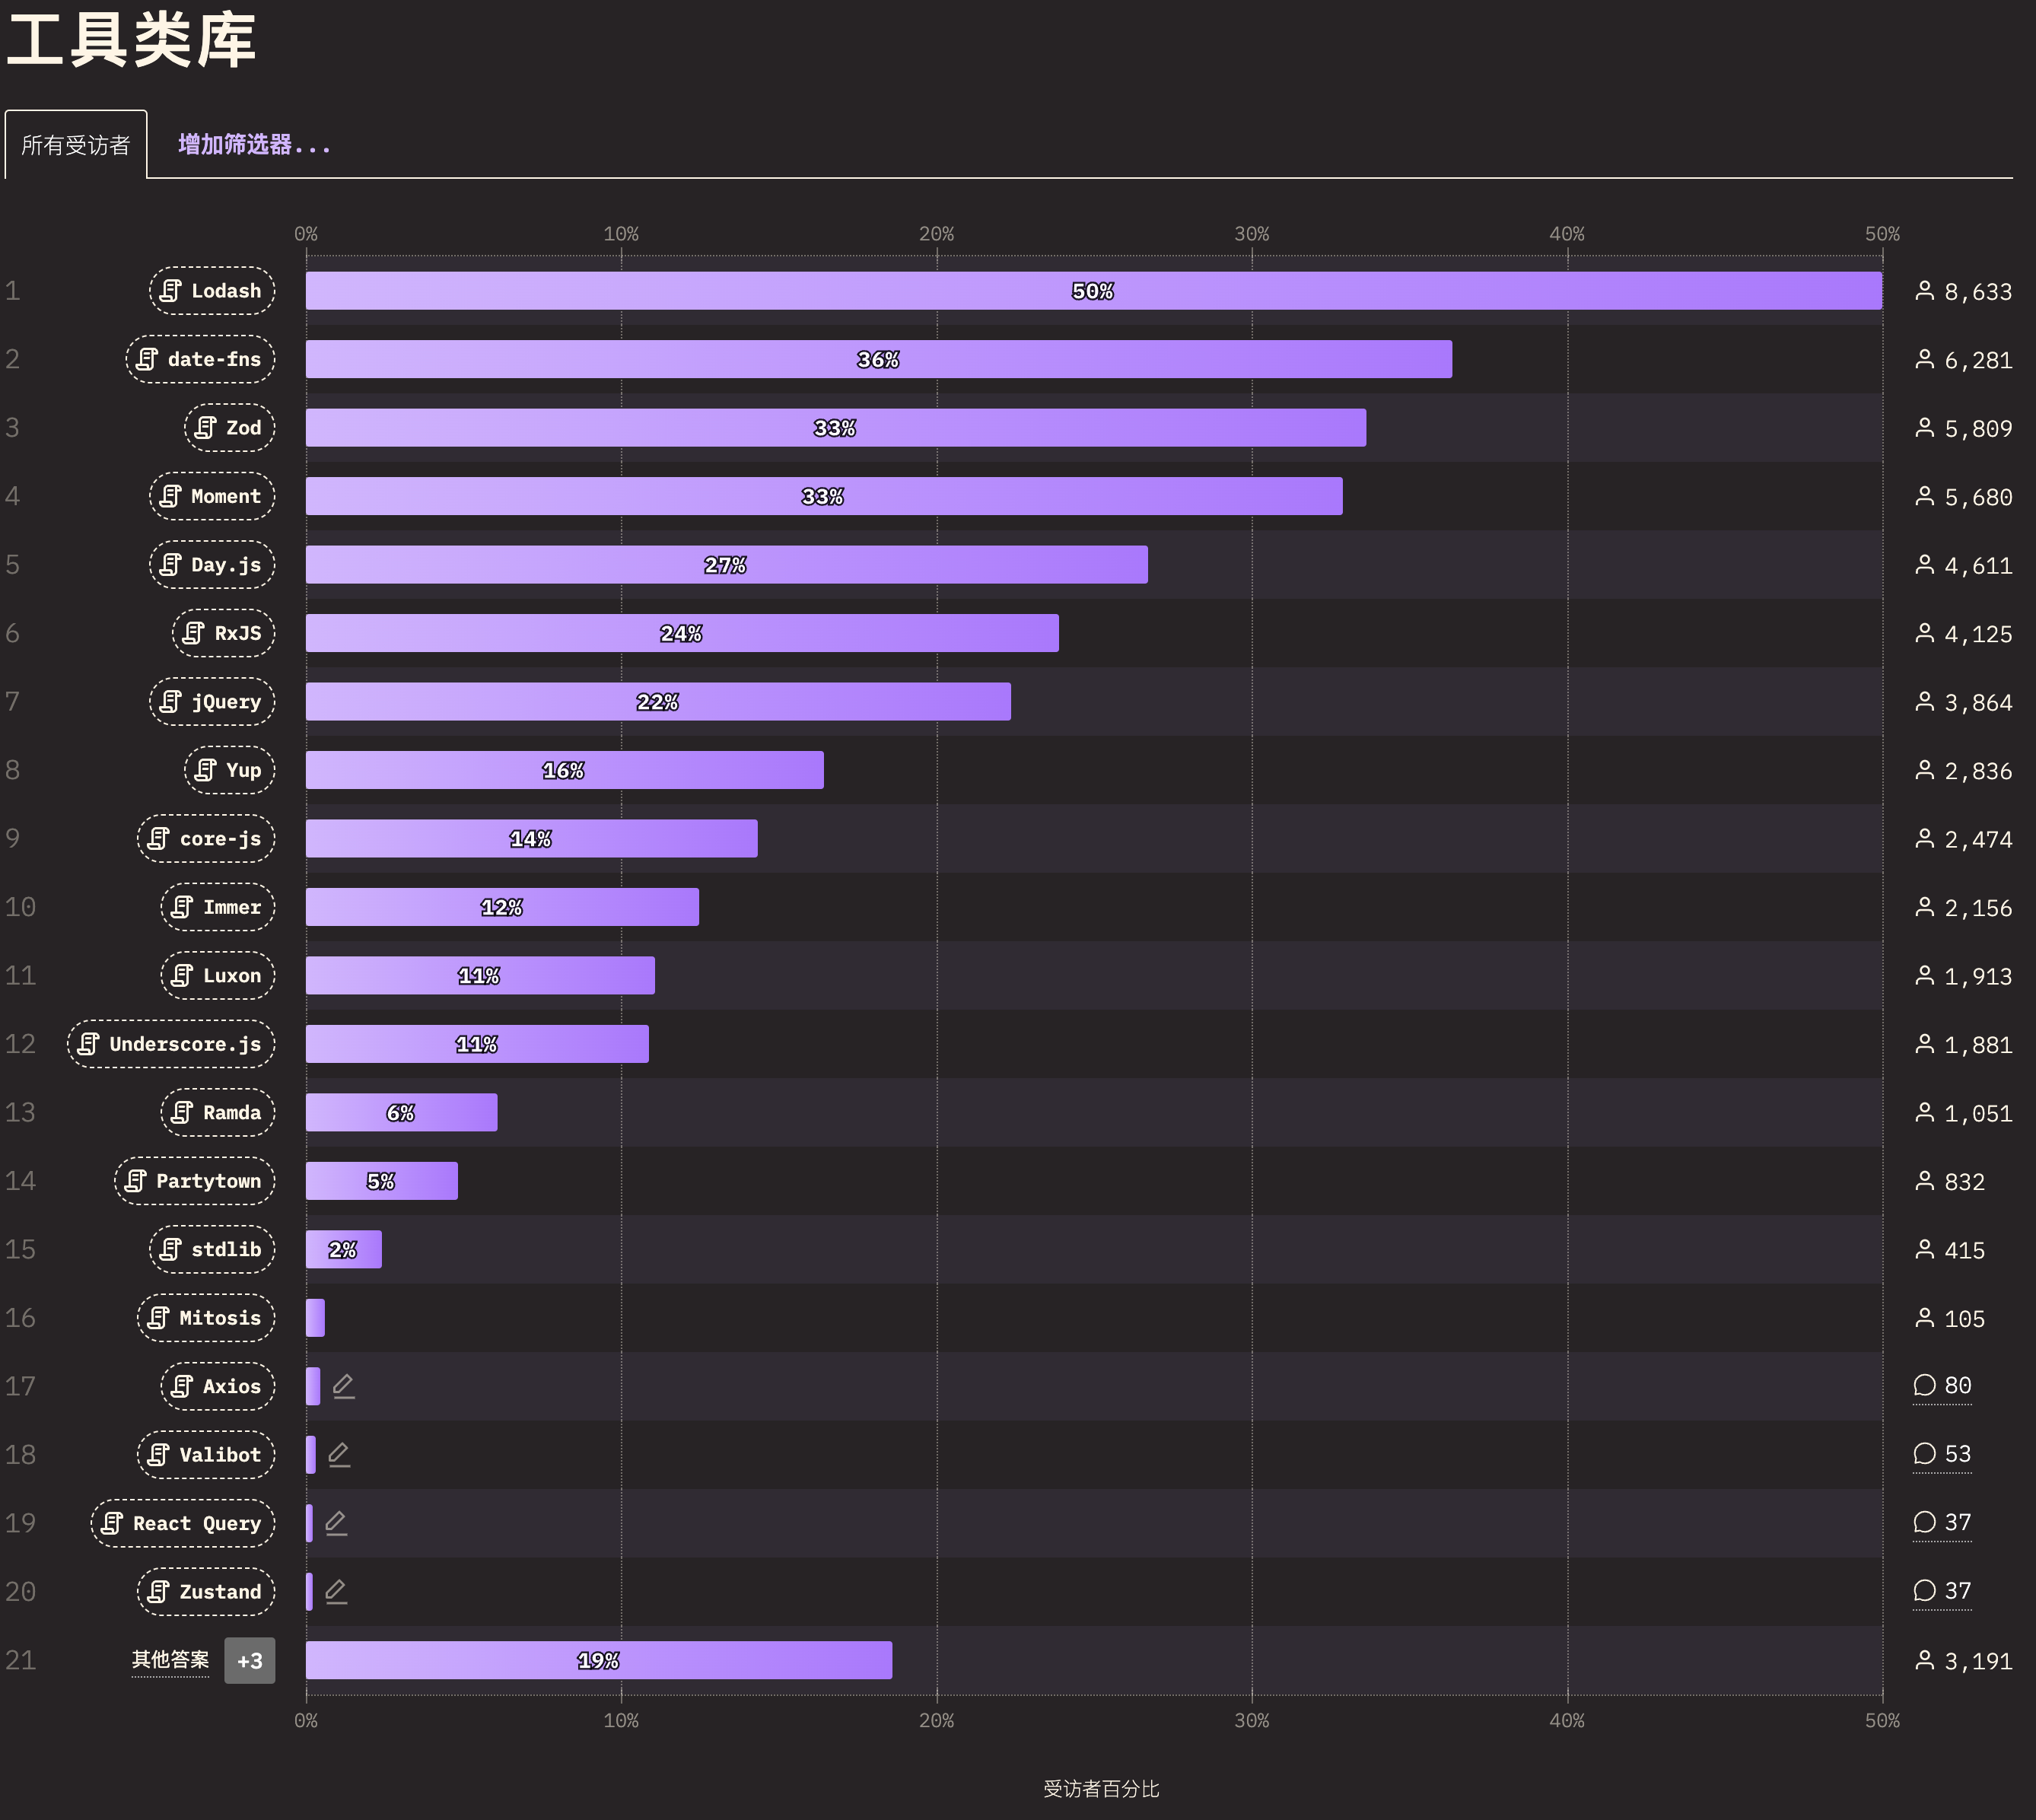Click the Zod respondent count 5,809
The height and width of the screenshot is (1820, 2036).
coord(1963,429)
